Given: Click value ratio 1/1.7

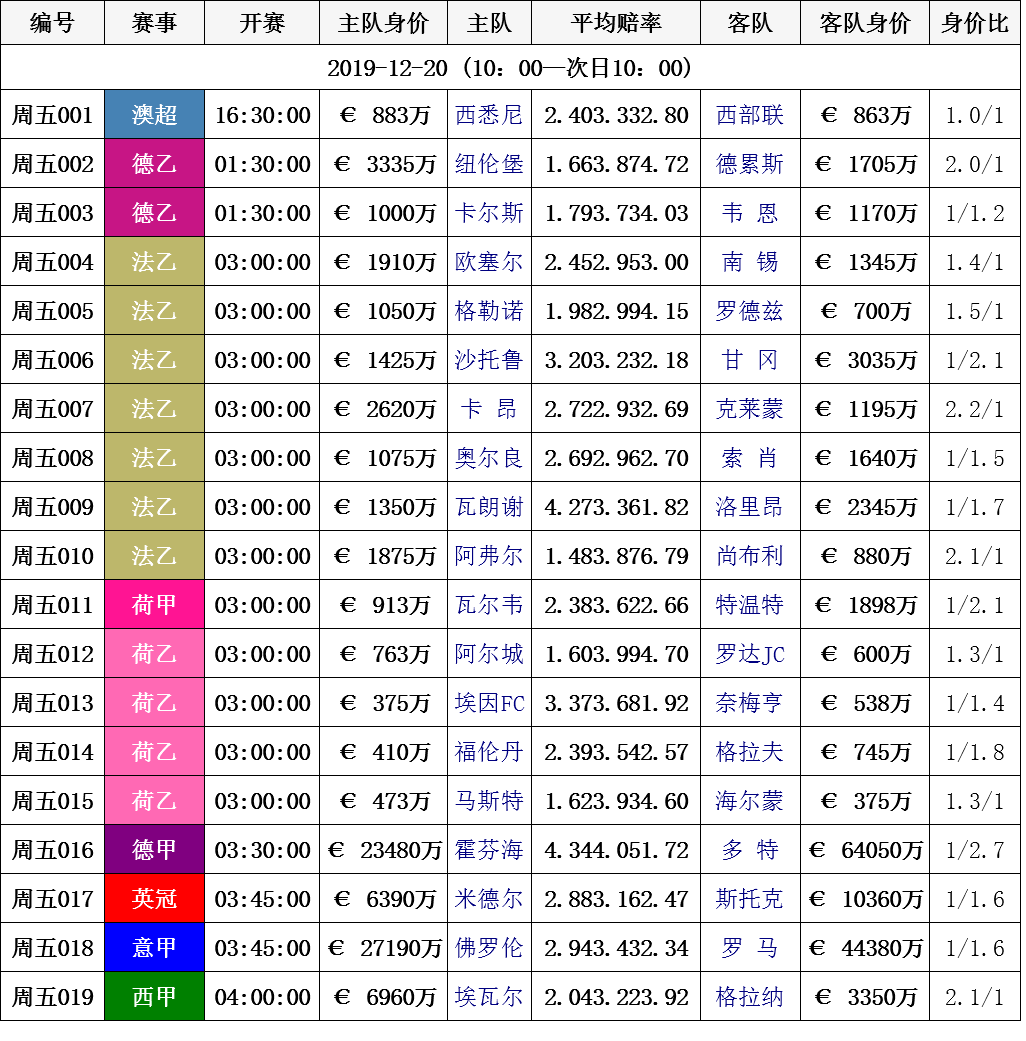Looking at the screenshot, I should [974, 507].
